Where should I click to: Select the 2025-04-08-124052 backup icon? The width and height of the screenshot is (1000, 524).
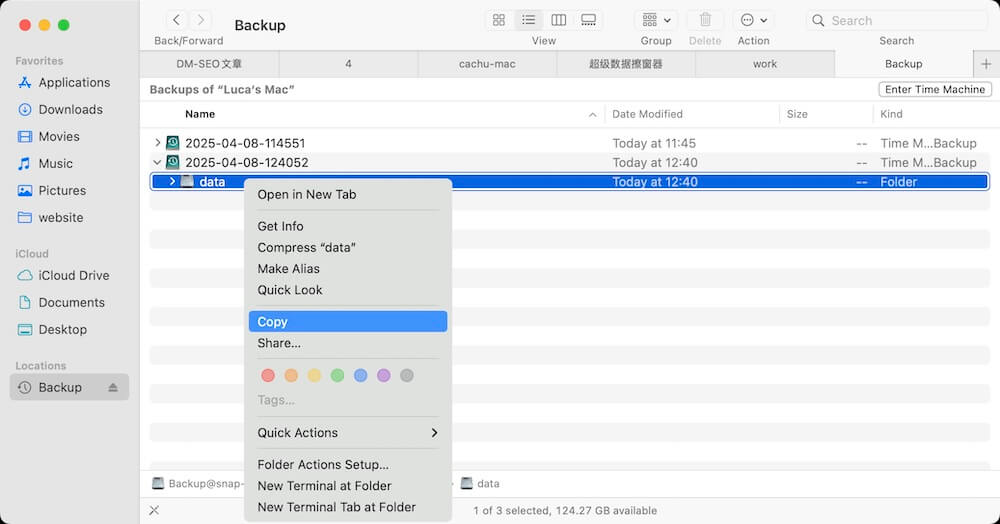(x=173, y=162)
